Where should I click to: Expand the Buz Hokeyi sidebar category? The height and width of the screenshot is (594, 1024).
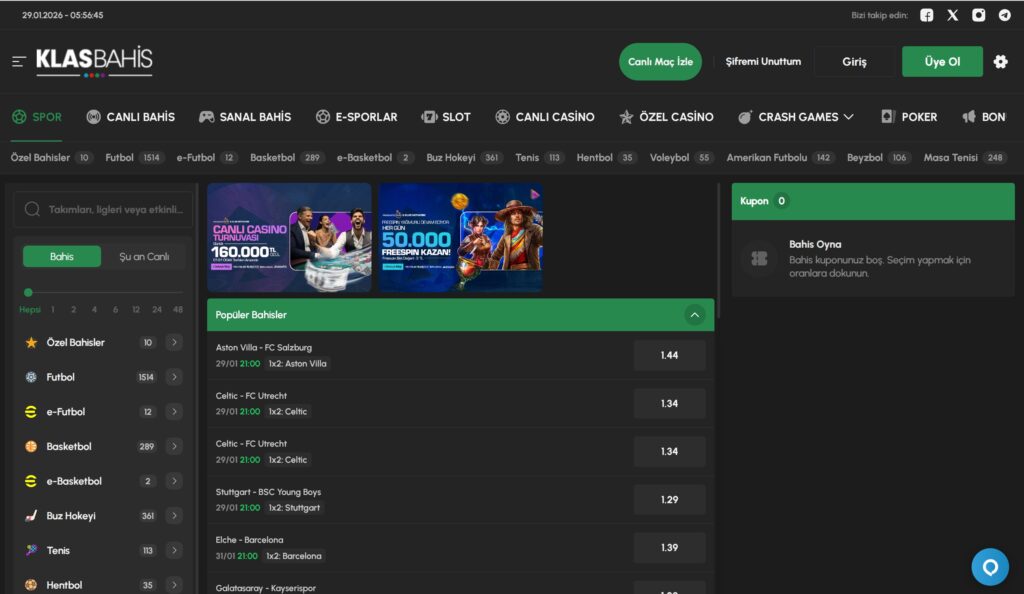click(x=174, y=516)
